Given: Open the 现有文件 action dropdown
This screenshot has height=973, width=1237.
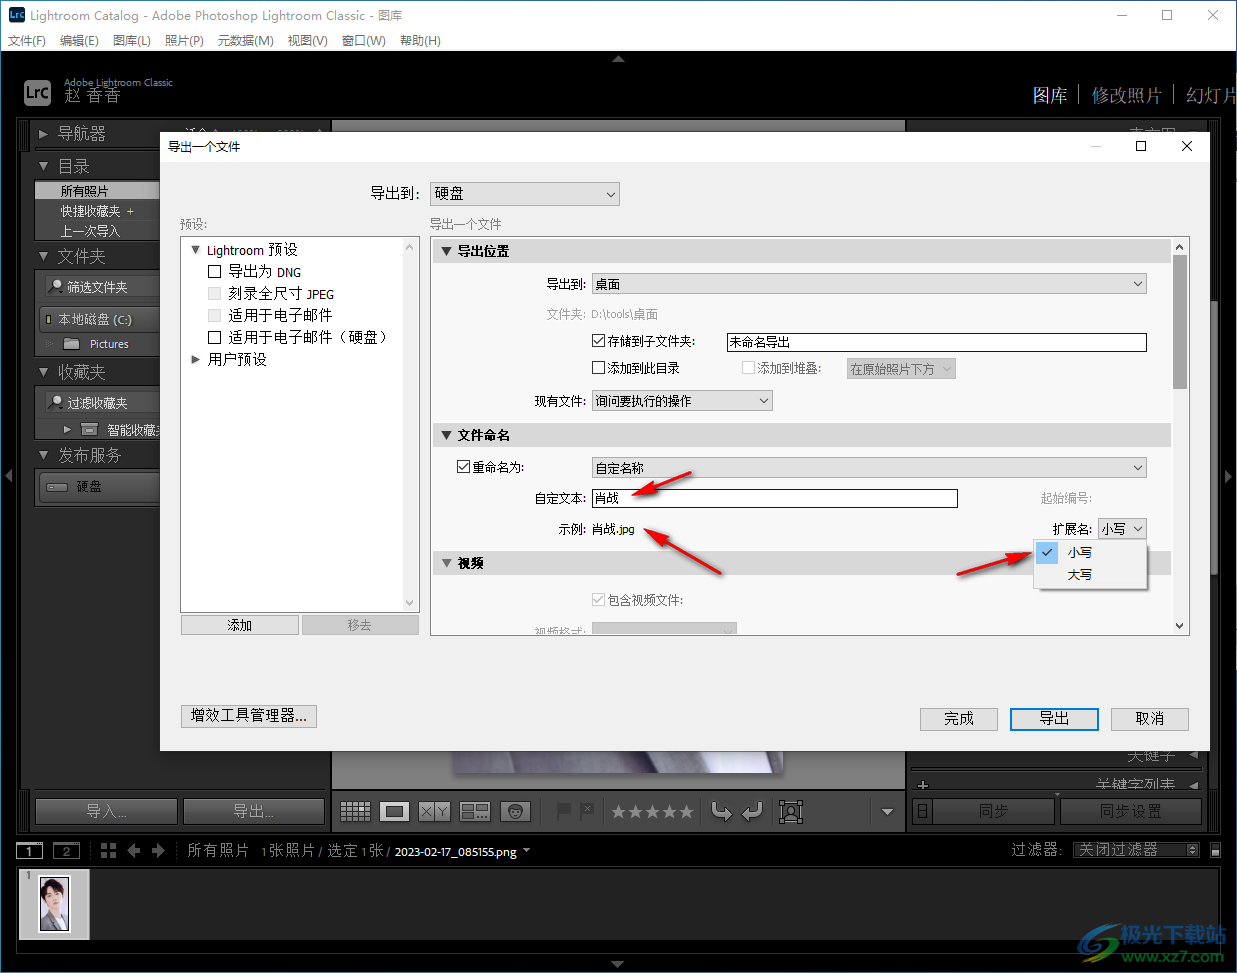Looking at the screenshot, I should pyautogui.click(x=682, y=401).
